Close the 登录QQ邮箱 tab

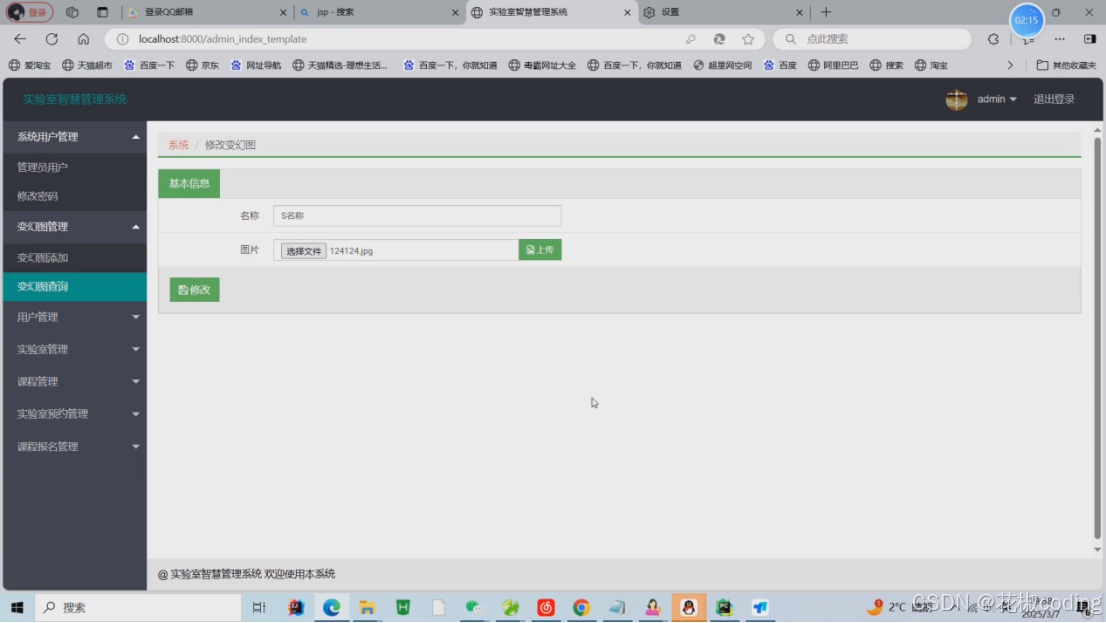coord(283,12)
